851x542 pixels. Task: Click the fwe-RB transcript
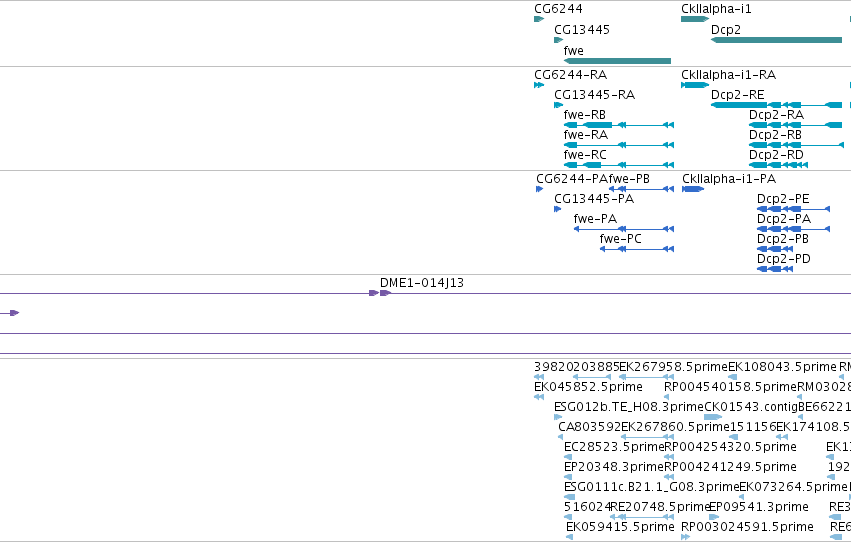click(619, 125)
